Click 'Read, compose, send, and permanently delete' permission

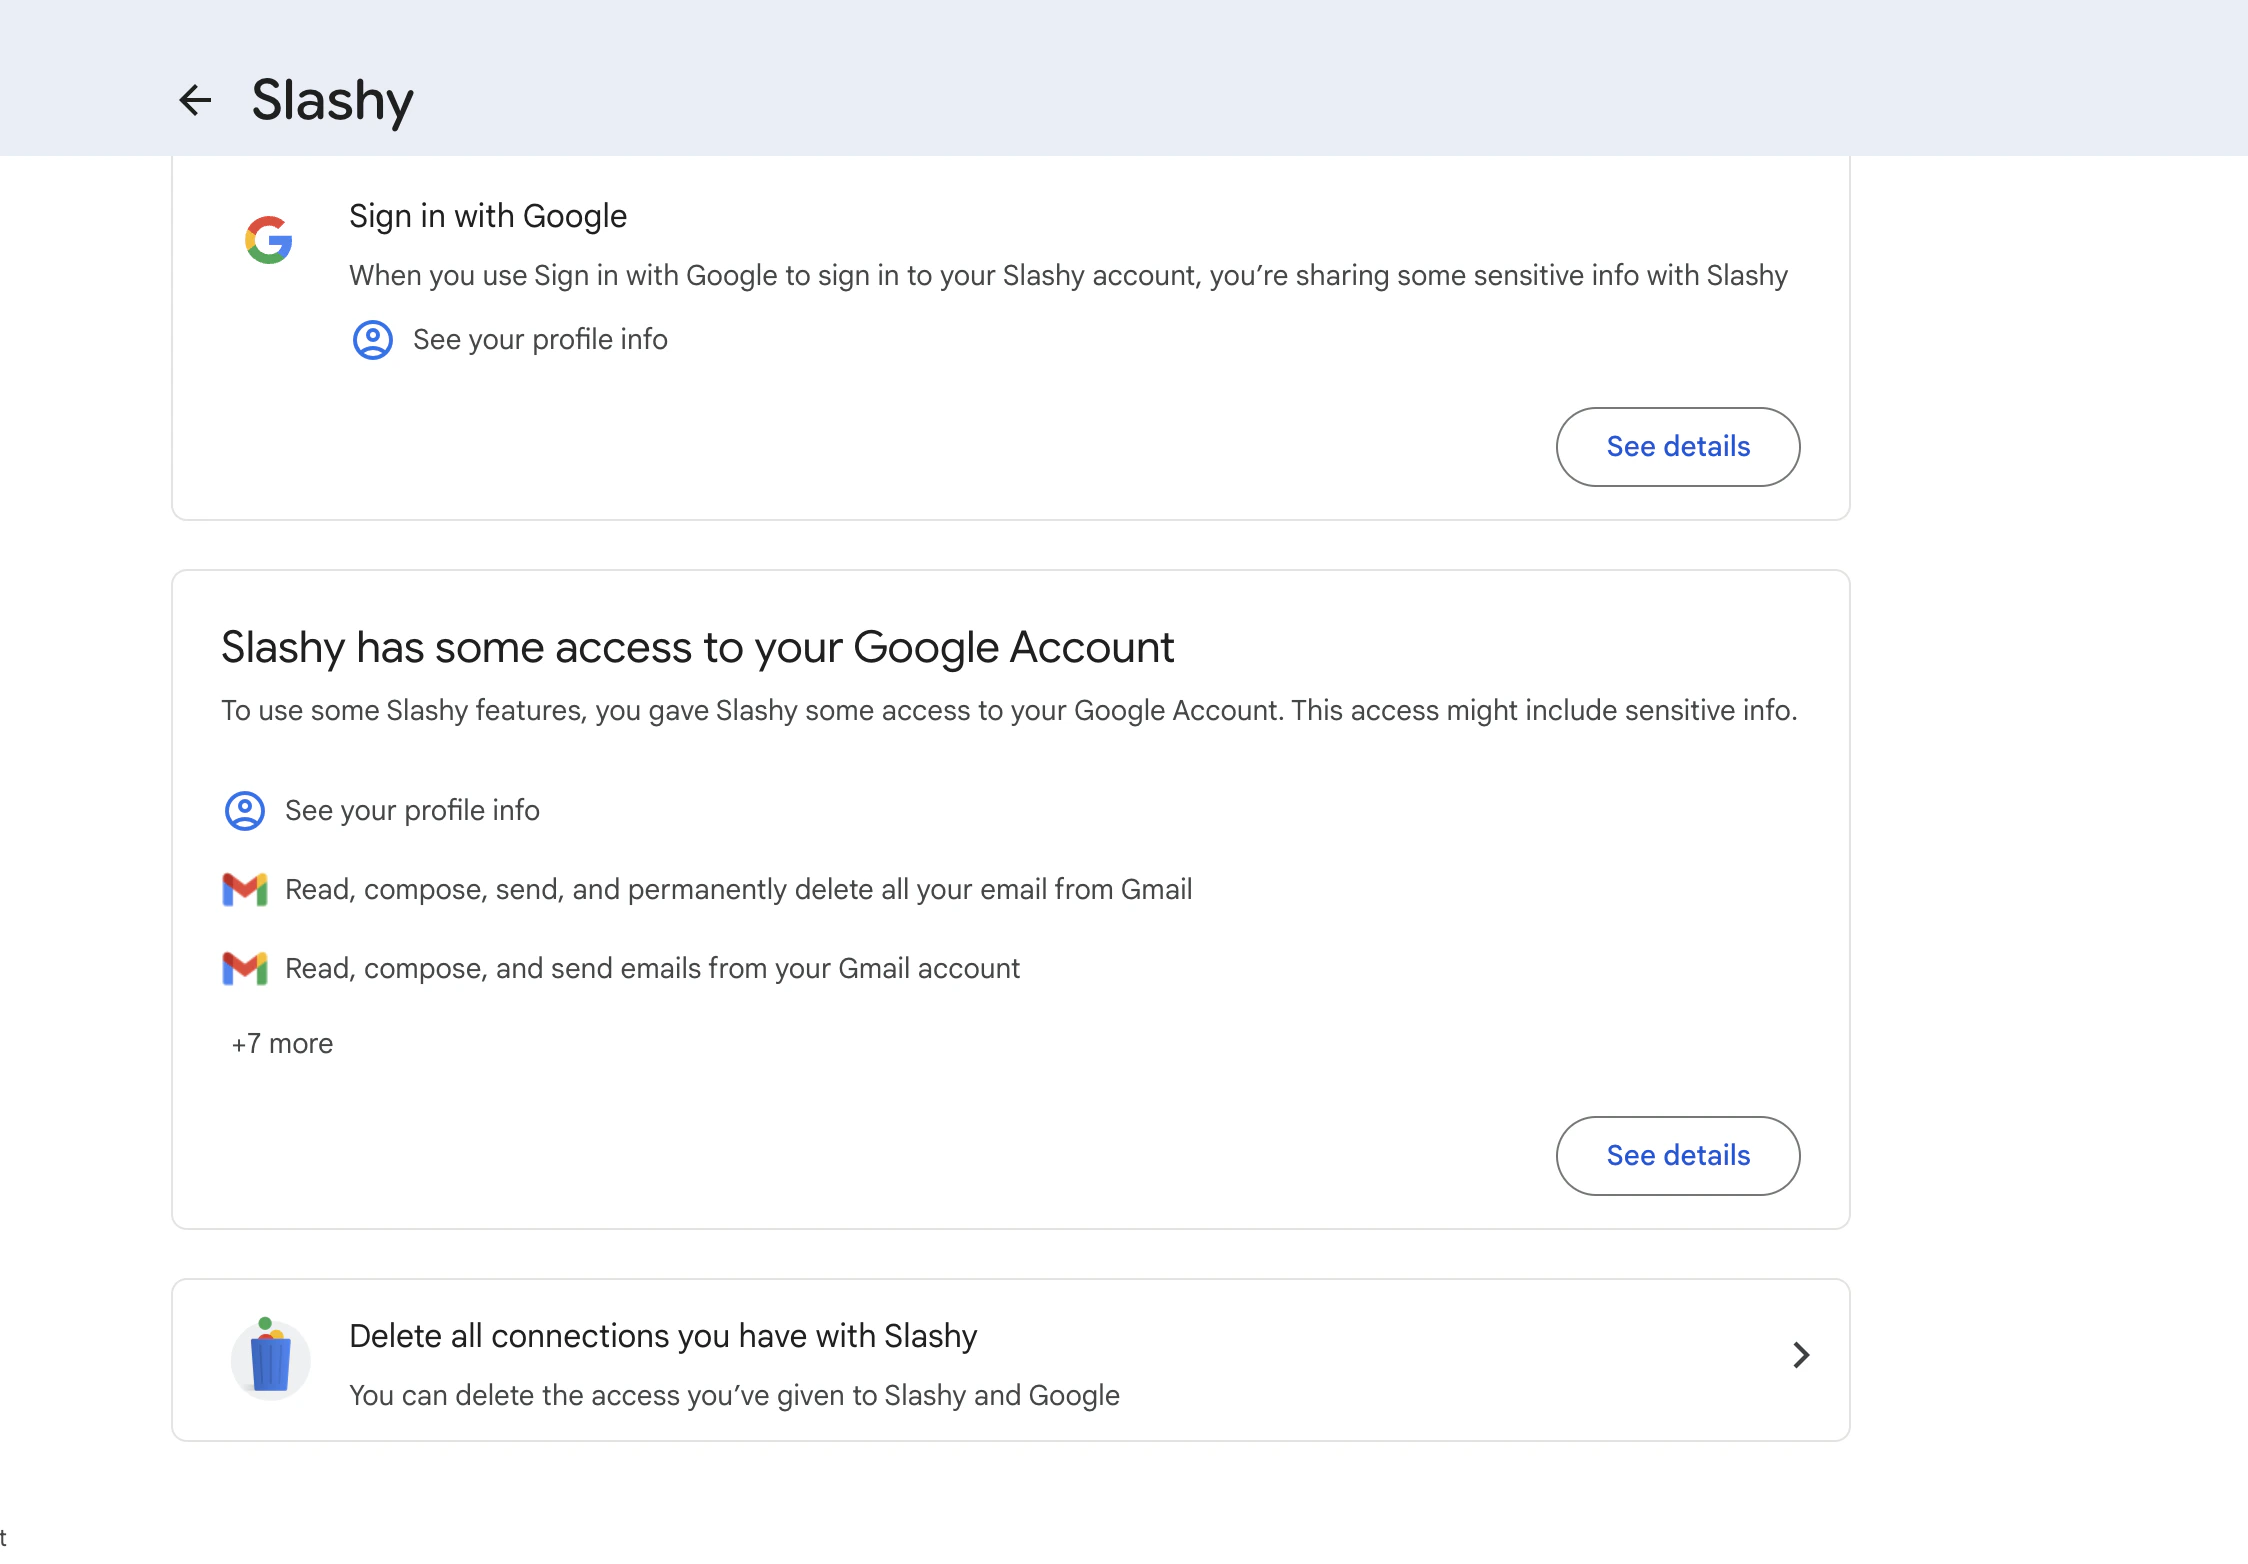click(x=738, y=890)
